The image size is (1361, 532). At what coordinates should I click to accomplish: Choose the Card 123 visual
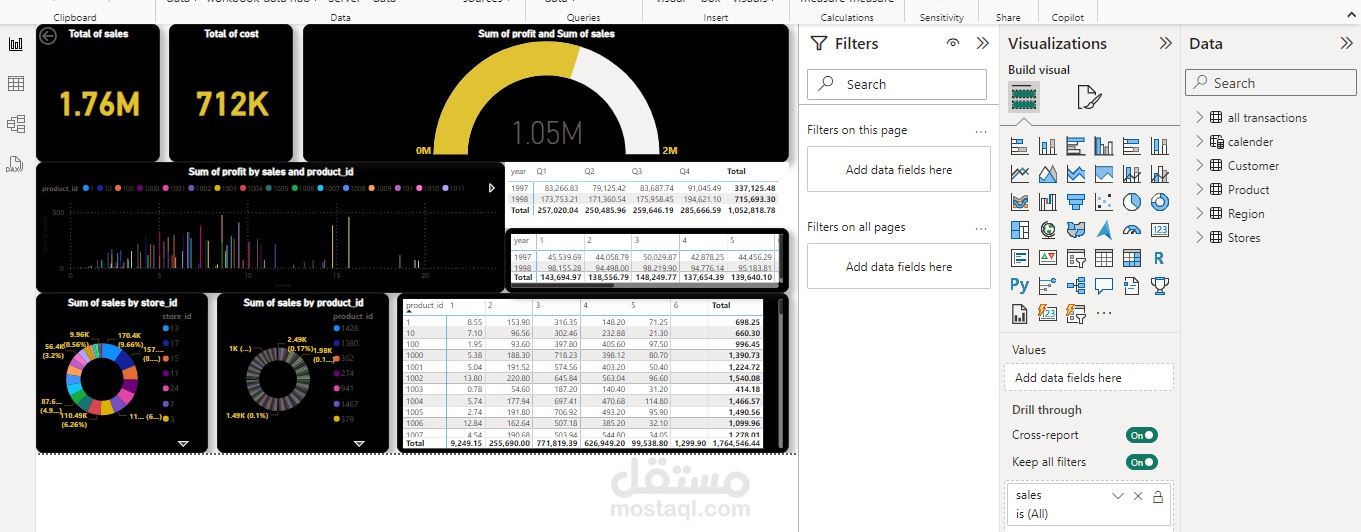[x=1160, y=230]
